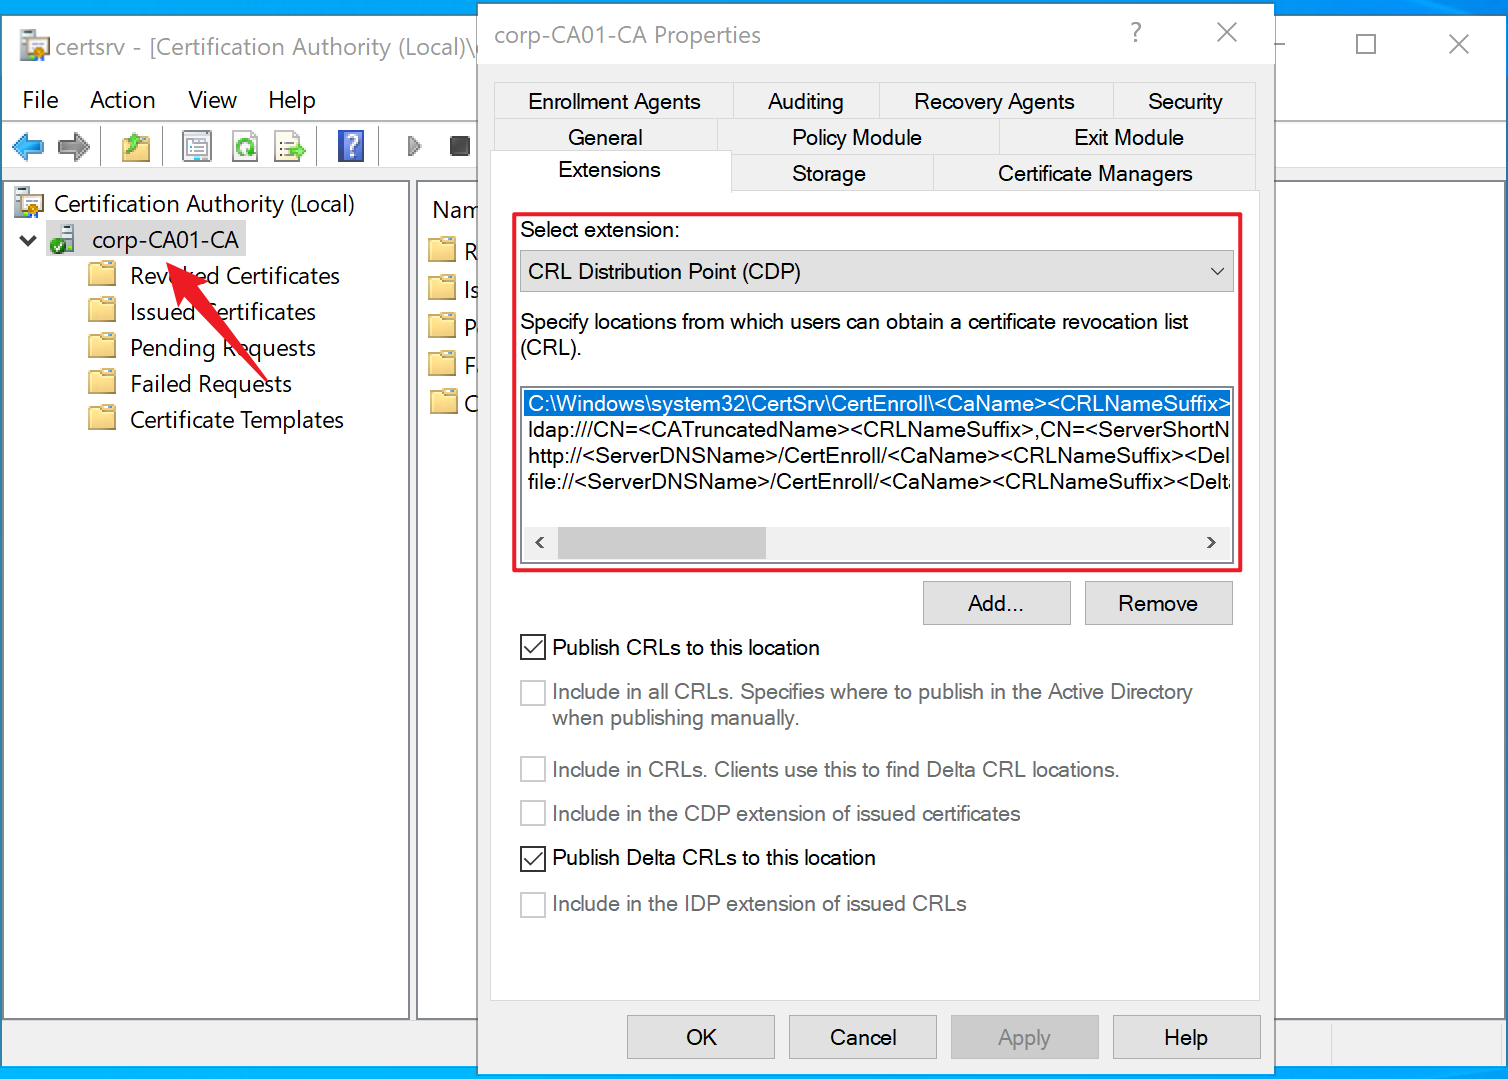1508x1079 pixels.
Task: Click the Add... button
Action: coord(996,603)
